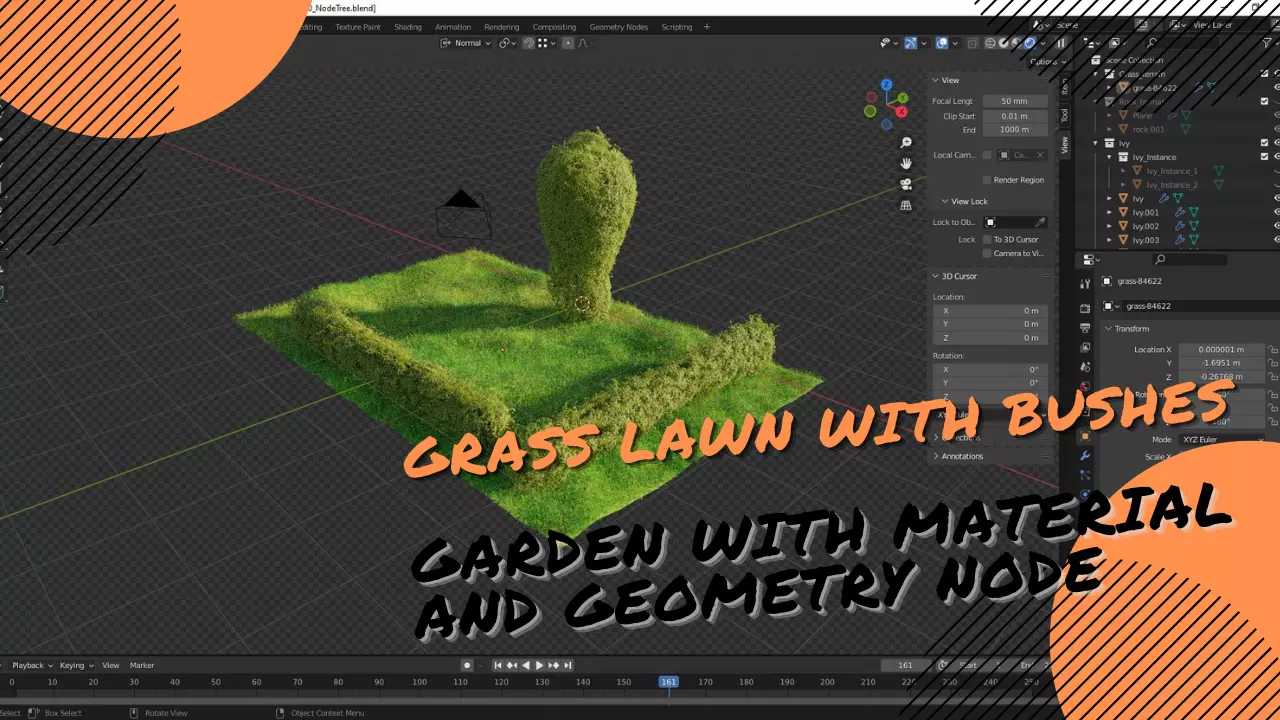Open the Output properties tab icon
The width and height of the screenshot is (1280, 720).
point(1085,328)
